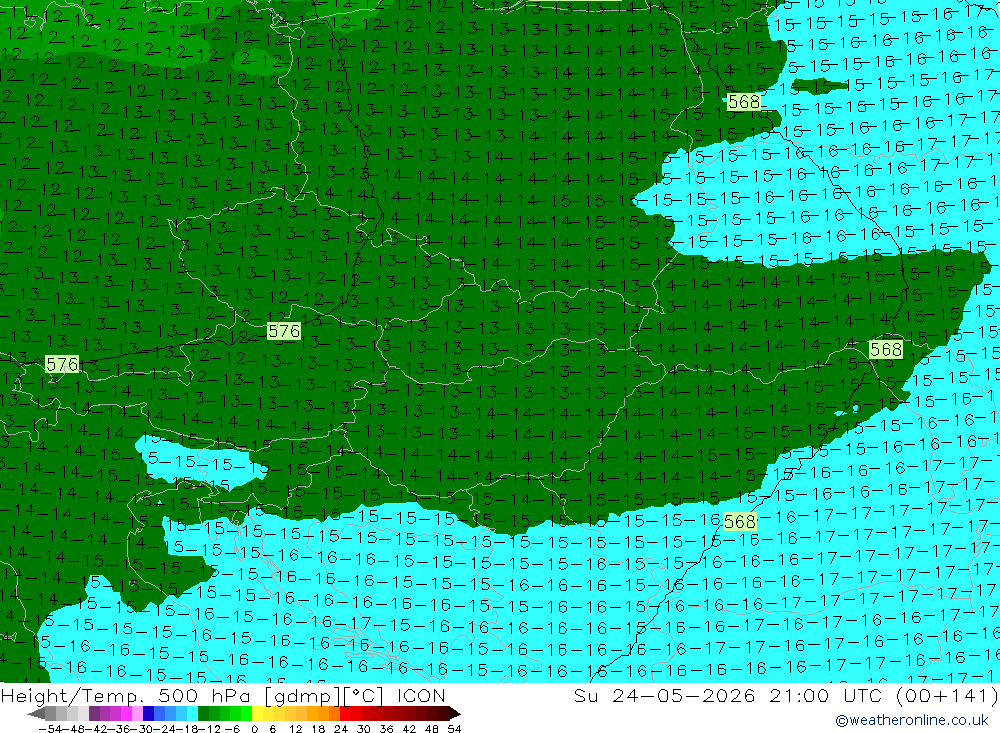Screen dimensions: 1000x733
Task: Click the 568 label touching the right coastline
Action: 886,349
